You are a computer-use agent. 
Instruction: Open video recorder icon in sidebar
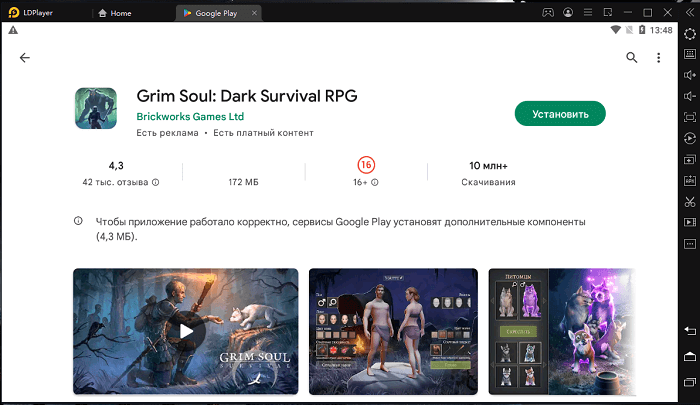(690, 222)
